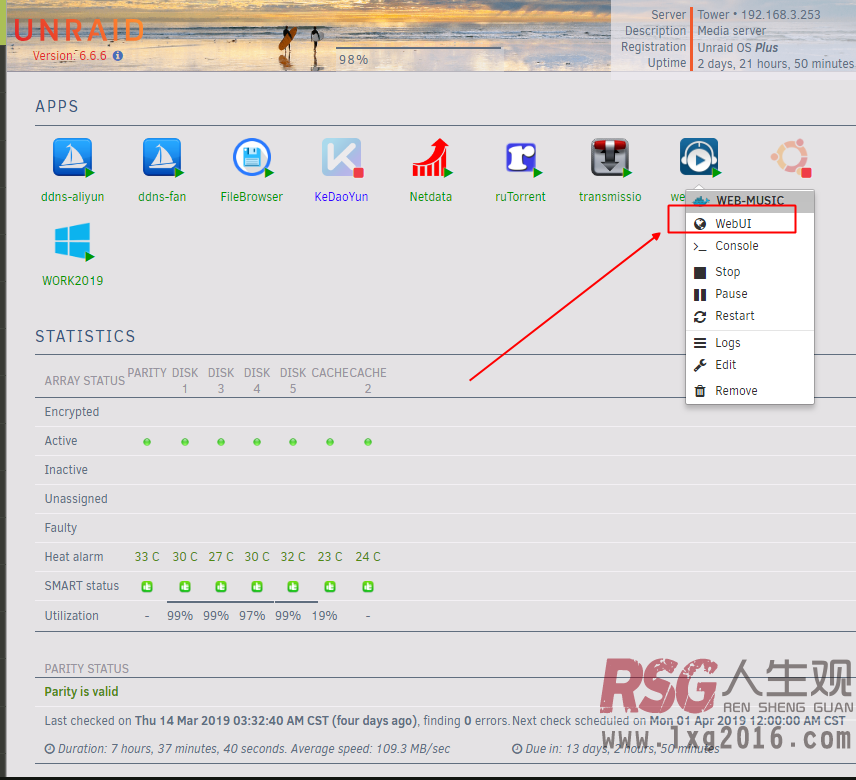Click first Cache SMART status icon
Viewport: 856px width, 780px height.
[x=330, y=587]
